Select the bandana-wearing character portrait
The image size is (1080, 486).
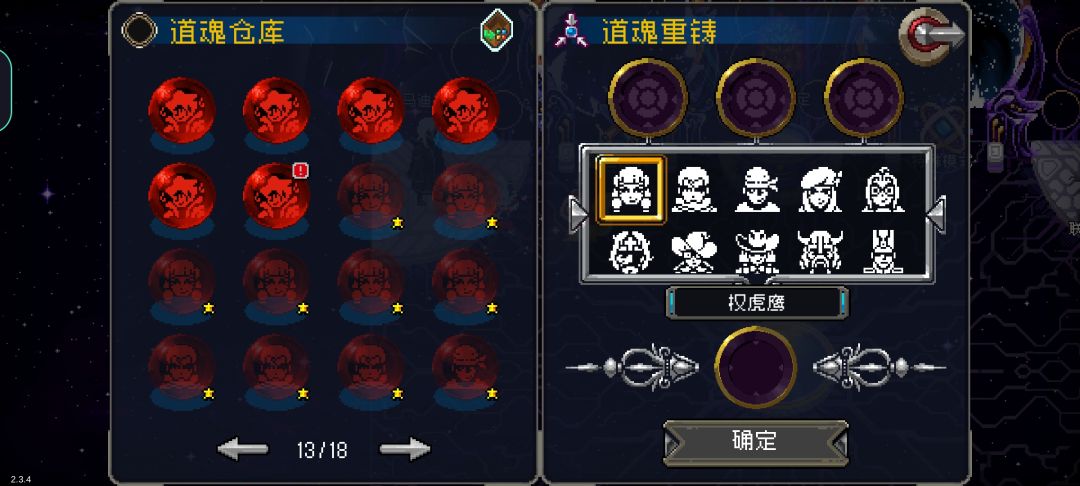756,190
